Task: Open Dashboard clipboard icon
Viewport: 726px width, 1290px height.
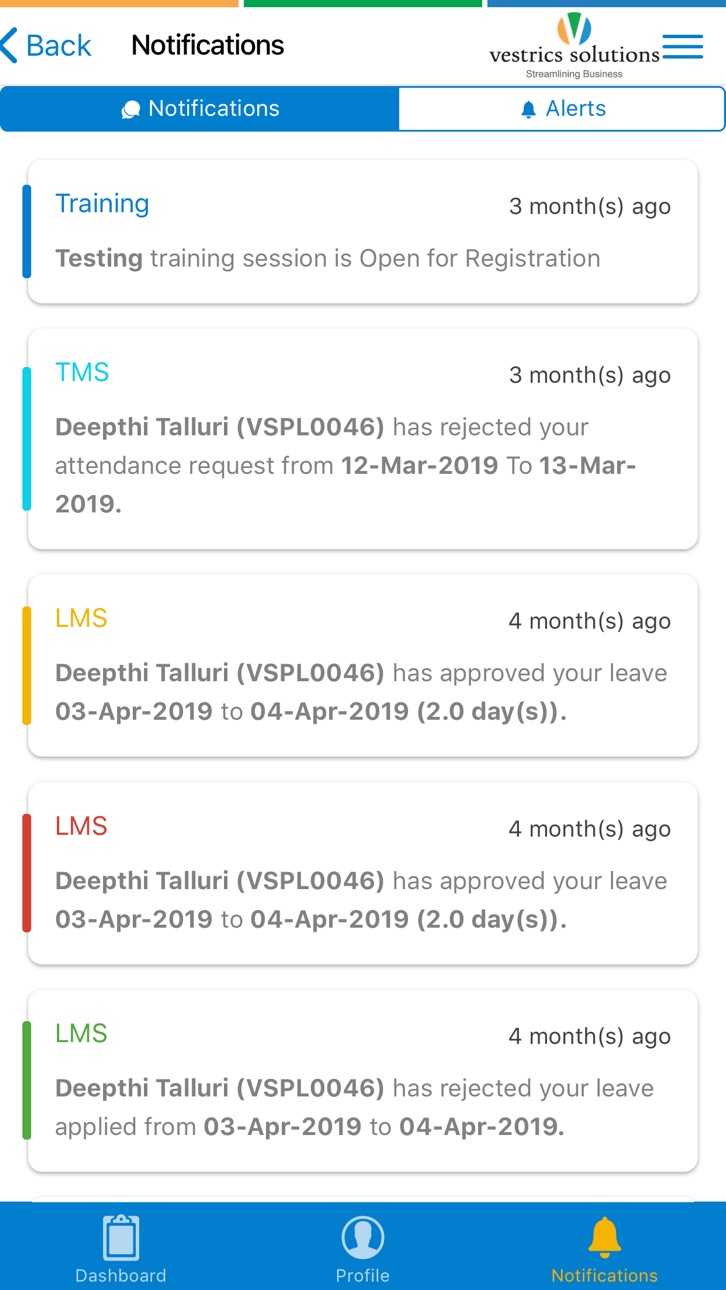Action: (x=121, y=1238)
